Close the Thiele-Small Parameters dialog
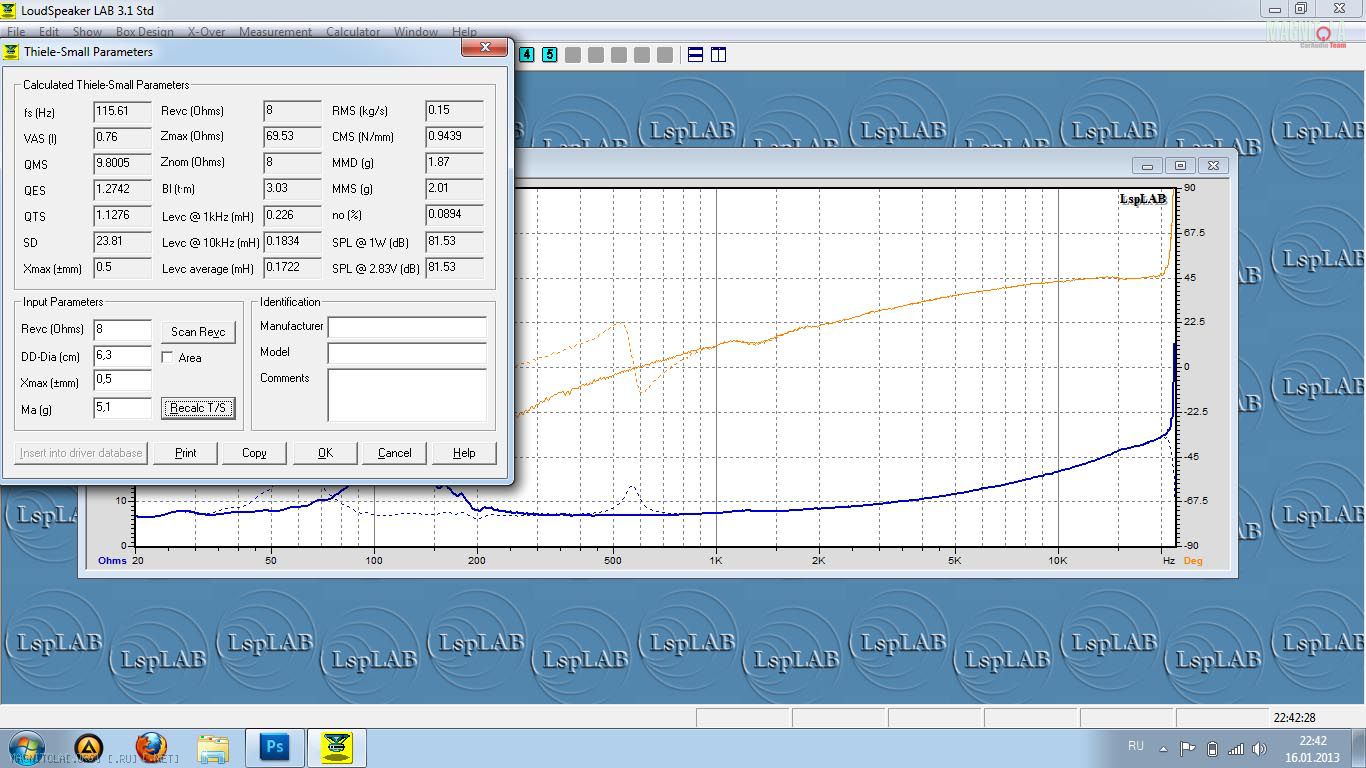This screenshot has height=768, width=1366. pos(485,47)
